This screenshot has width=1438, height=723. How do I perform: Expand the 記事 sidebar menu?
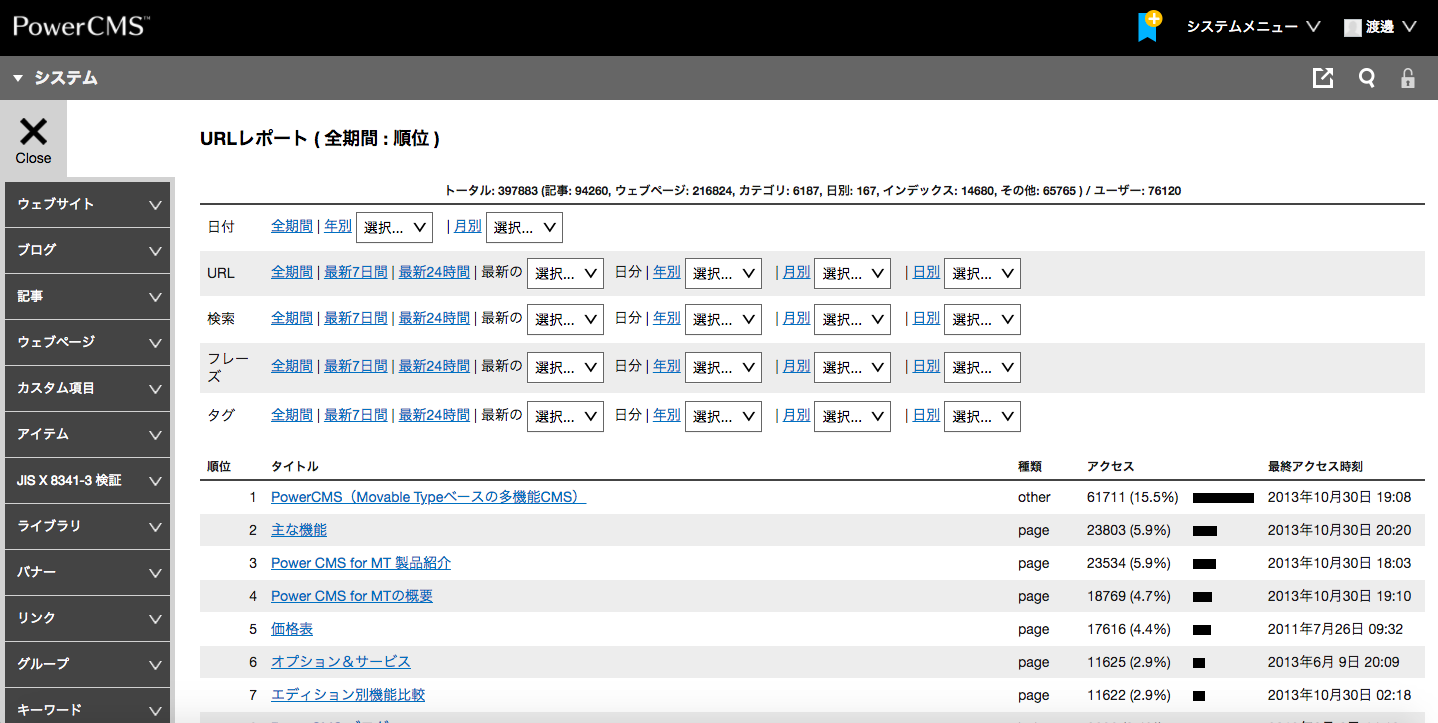click(87, 297)
